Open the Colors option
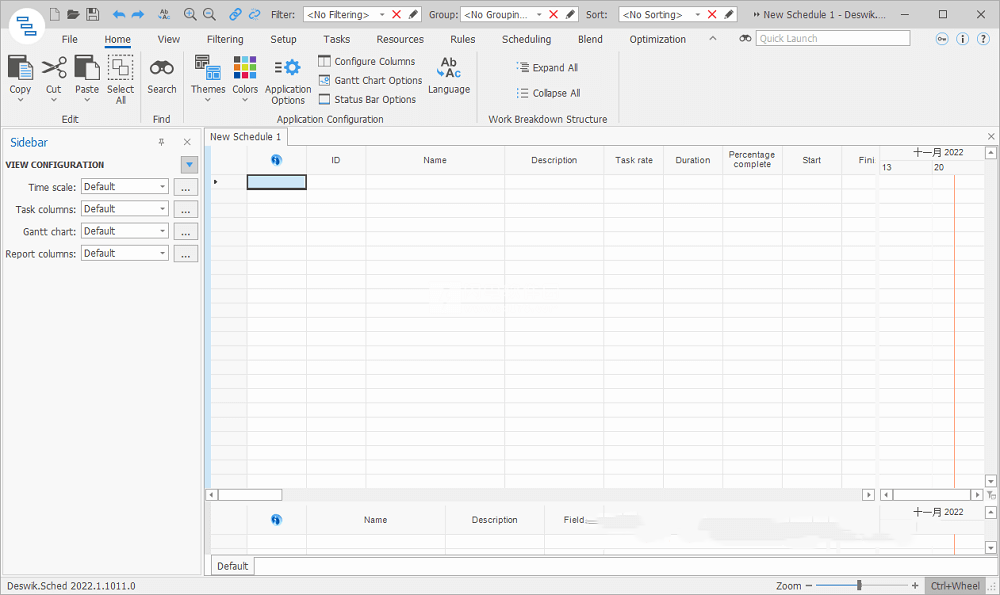 tap(245, 78)
